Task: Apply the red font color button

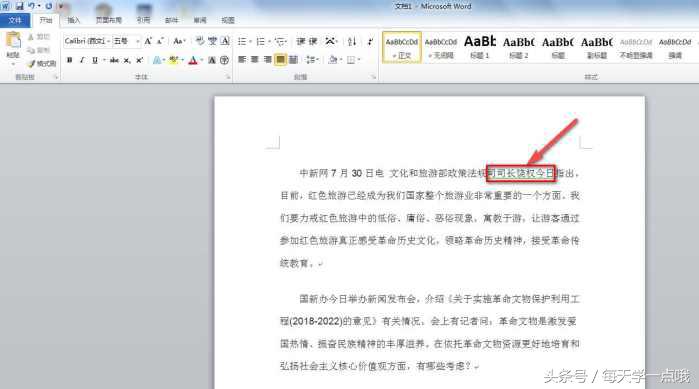Action: 193,60
